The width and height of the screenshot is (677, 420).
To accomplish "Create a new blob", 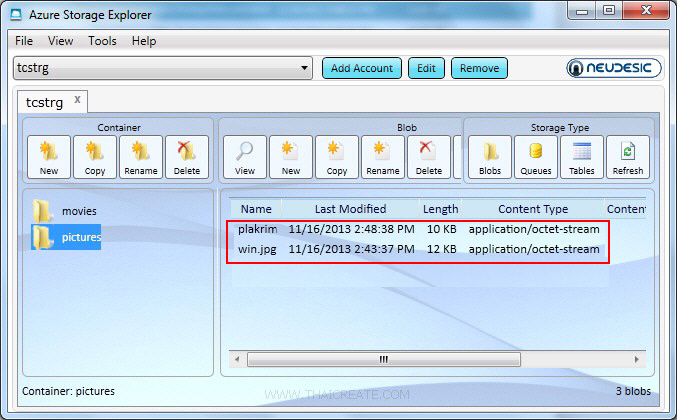I will click(291, 157).
